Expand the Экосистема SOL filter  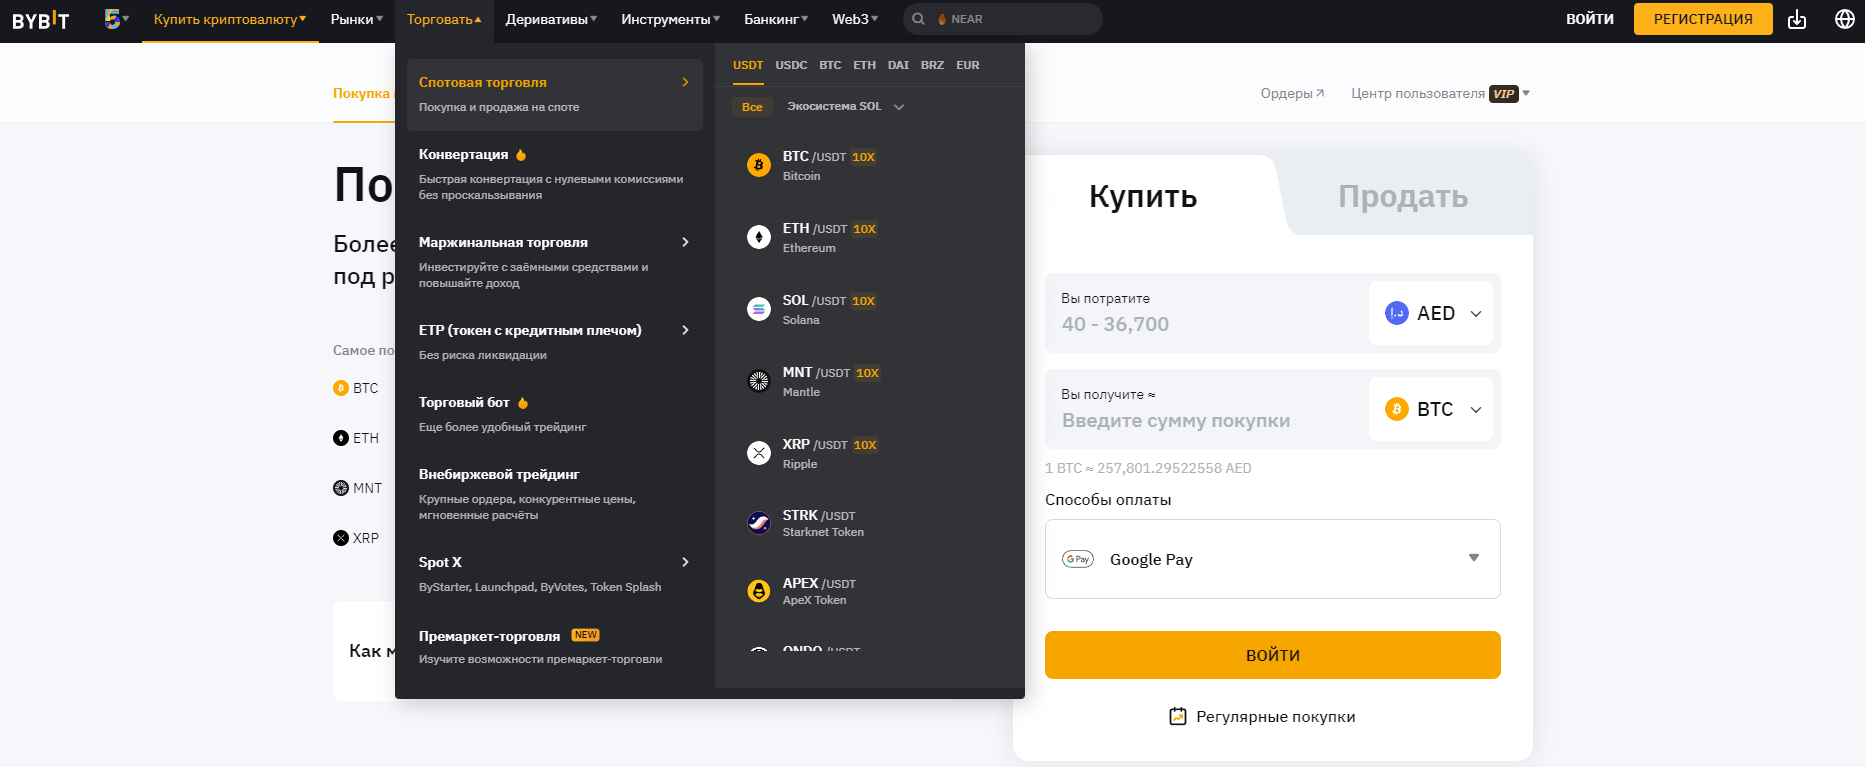[845, 107]
